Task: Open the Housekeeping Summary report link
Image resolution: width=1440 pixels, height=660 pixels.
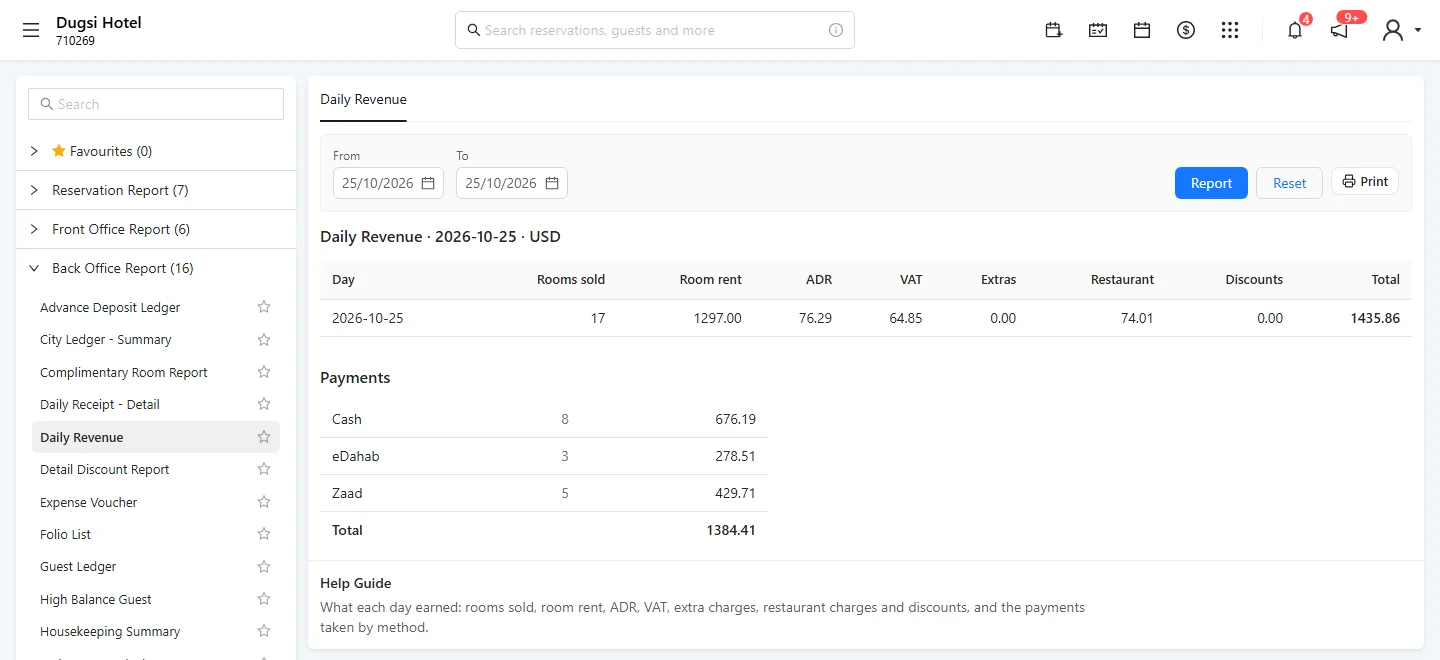Action: [110, 631]
